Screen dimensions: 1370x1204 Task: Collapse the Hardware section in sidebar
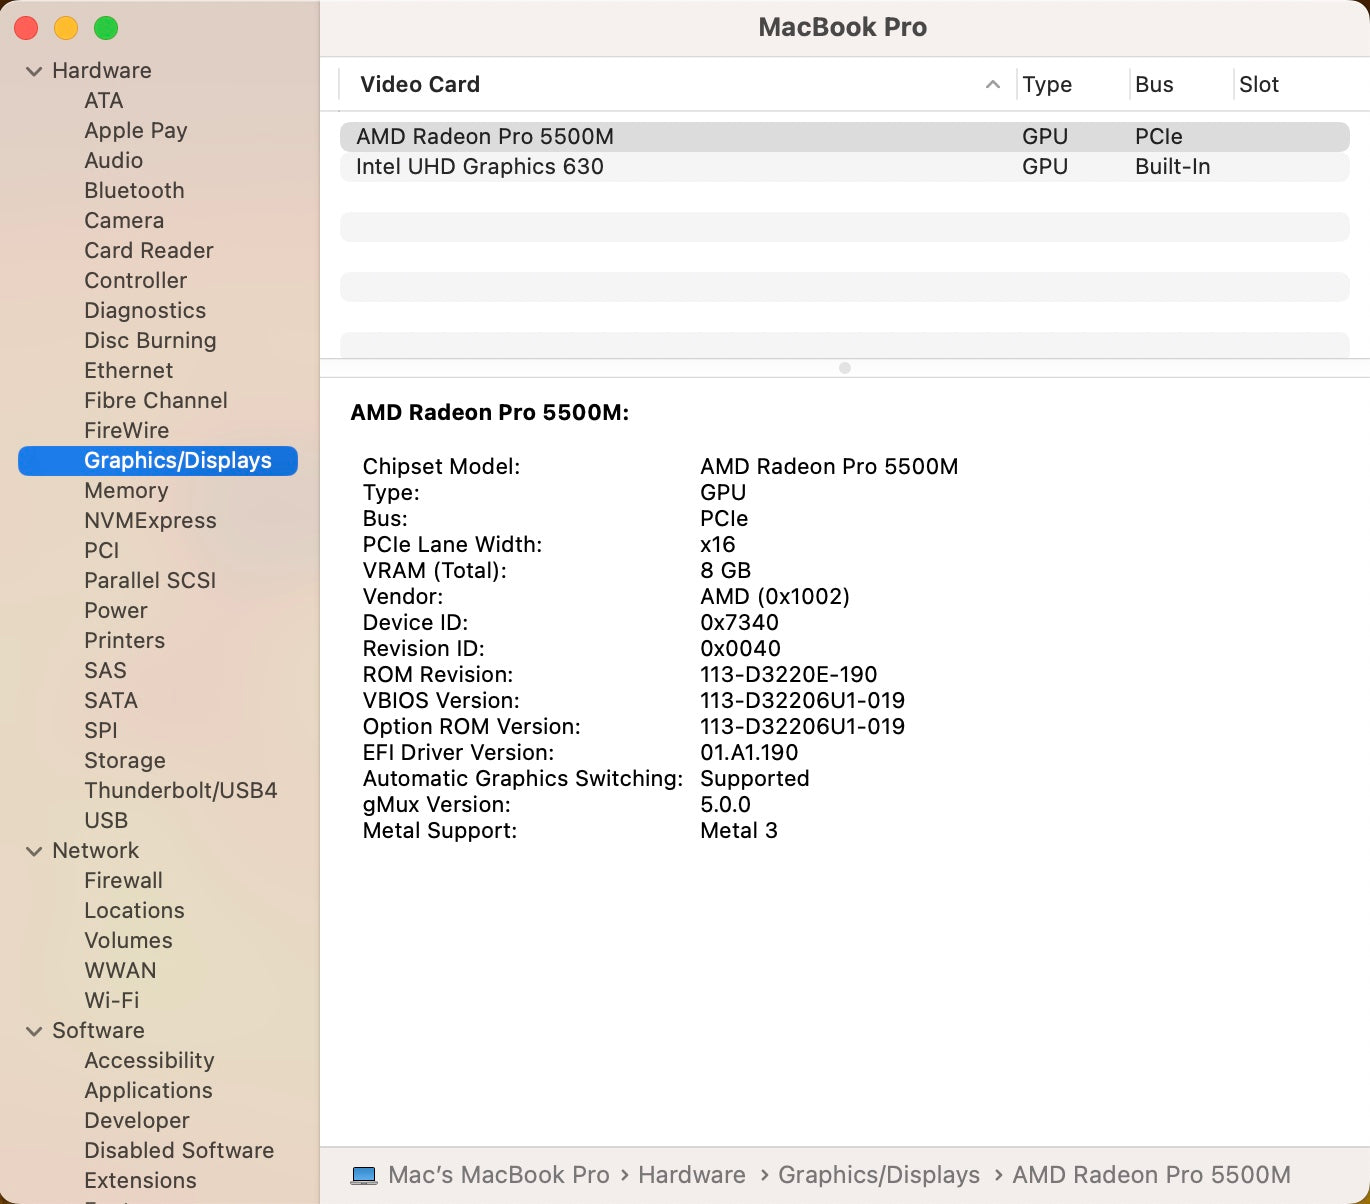coord(34,71)
